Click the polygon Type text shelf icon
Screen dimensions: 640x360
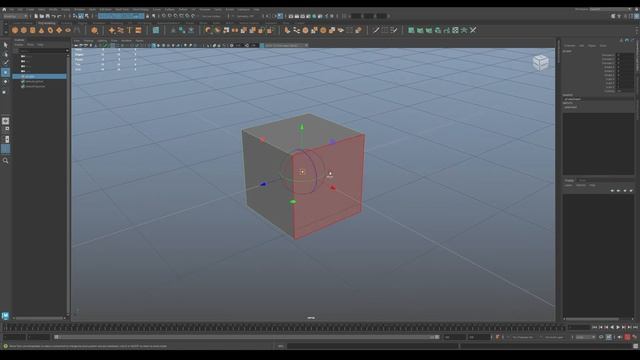[x=129, y=30]
